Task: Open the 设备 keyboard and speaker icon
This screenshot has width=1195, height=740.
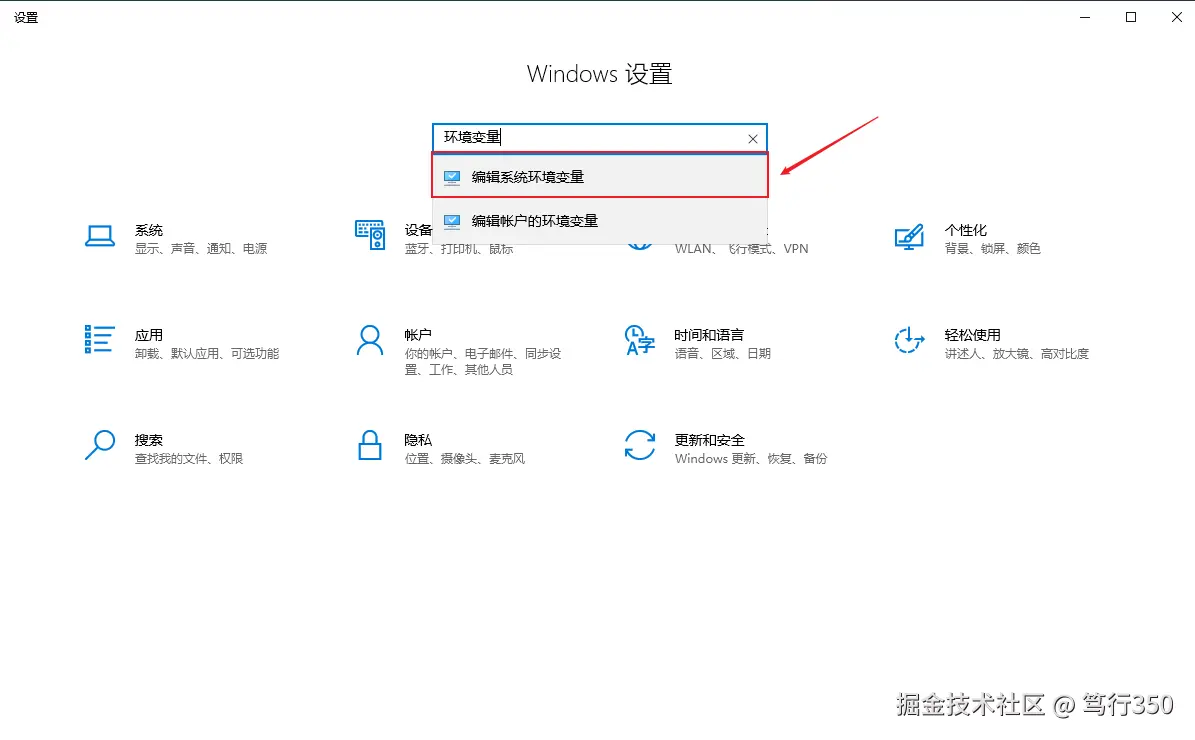Action: point(370,235)
